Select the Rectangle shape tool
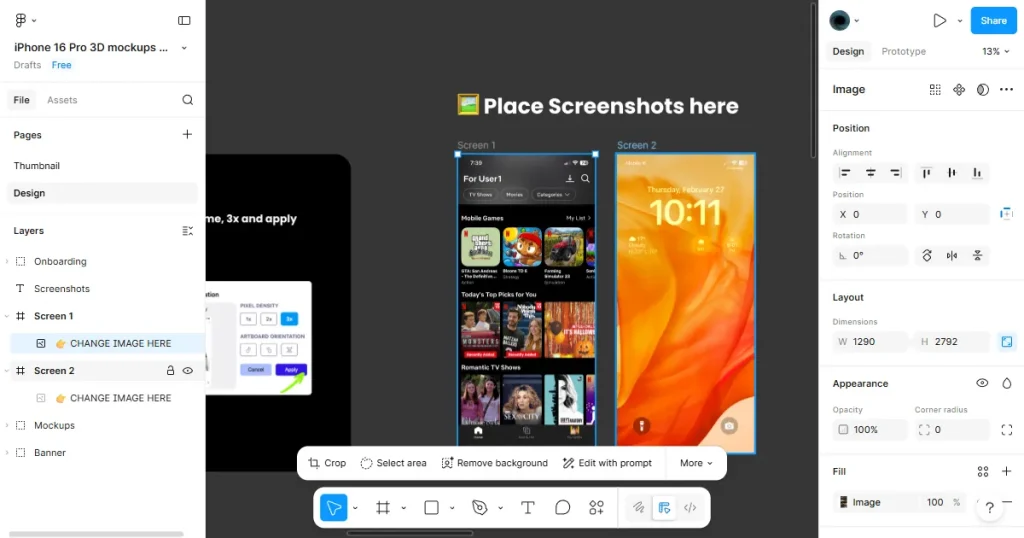Image resolution: width=1024 pixels, height=538 pixels. tap(431, 507)
